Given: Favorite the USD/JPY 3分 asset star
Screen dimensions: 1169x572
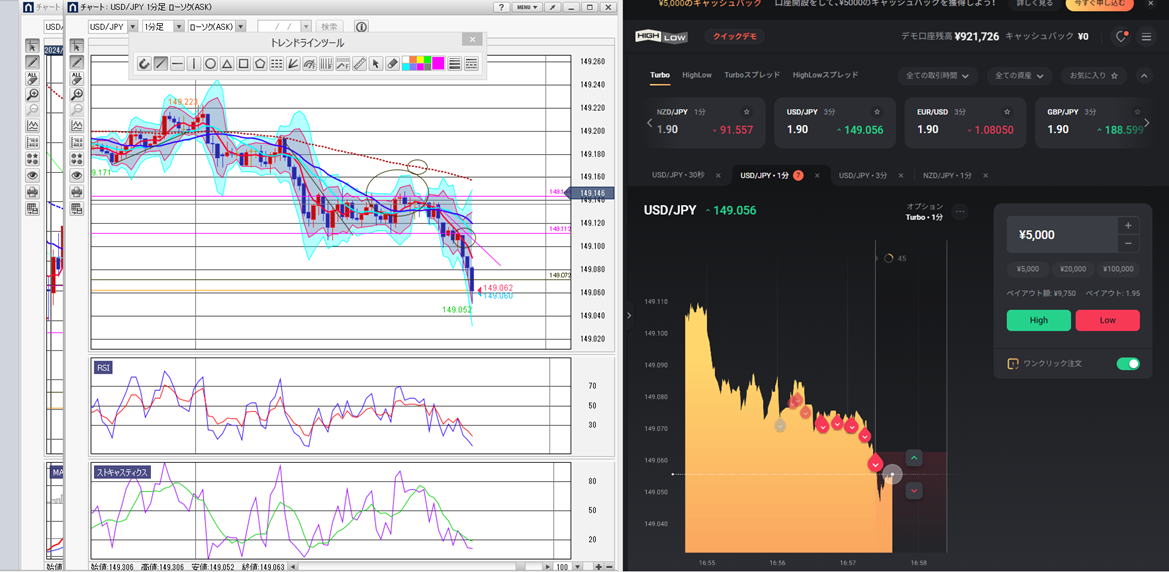Looking at the screenshot, I should point(877,112).
